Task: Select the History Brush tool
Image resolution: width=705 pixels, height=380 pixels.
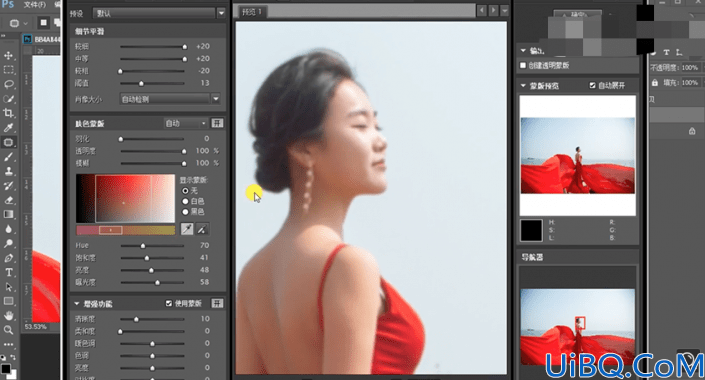Action: pyautogui.click(x=8, y=185)
